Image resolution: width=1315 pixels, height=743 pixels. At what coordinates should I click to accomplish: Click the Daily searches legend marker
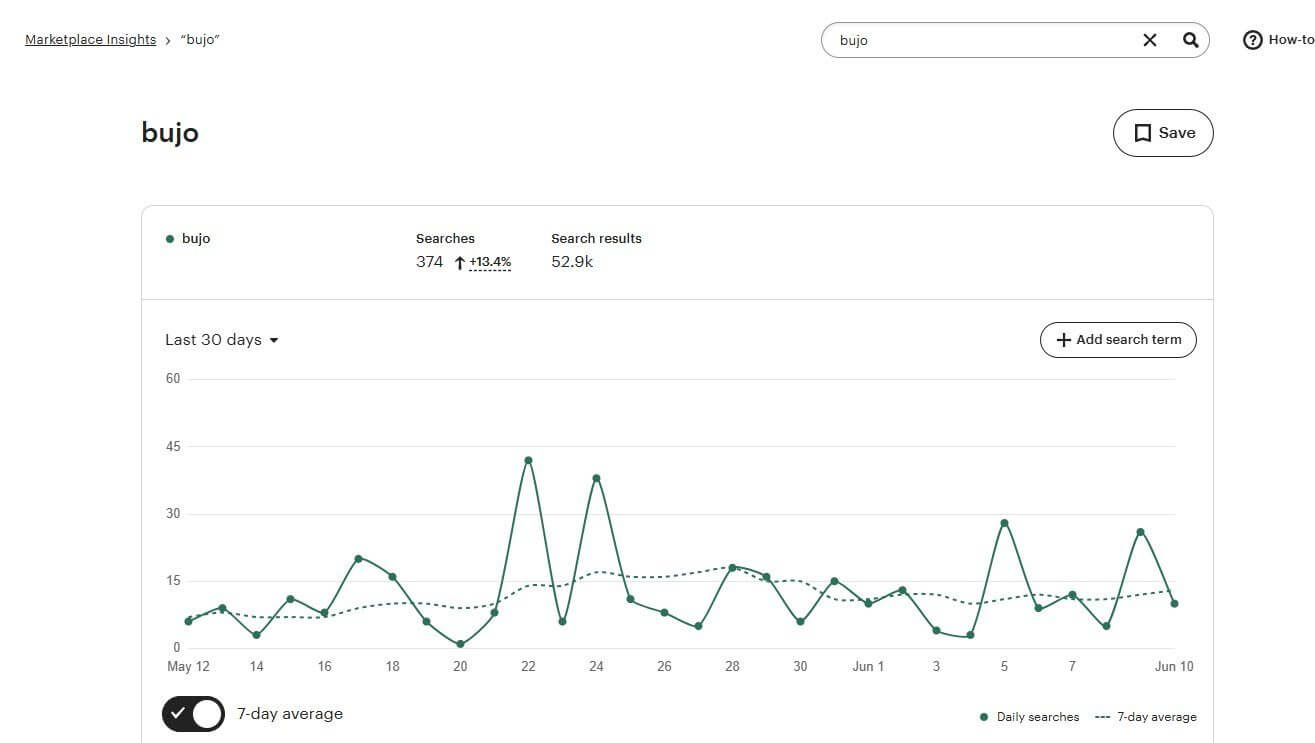pos(984,717)
